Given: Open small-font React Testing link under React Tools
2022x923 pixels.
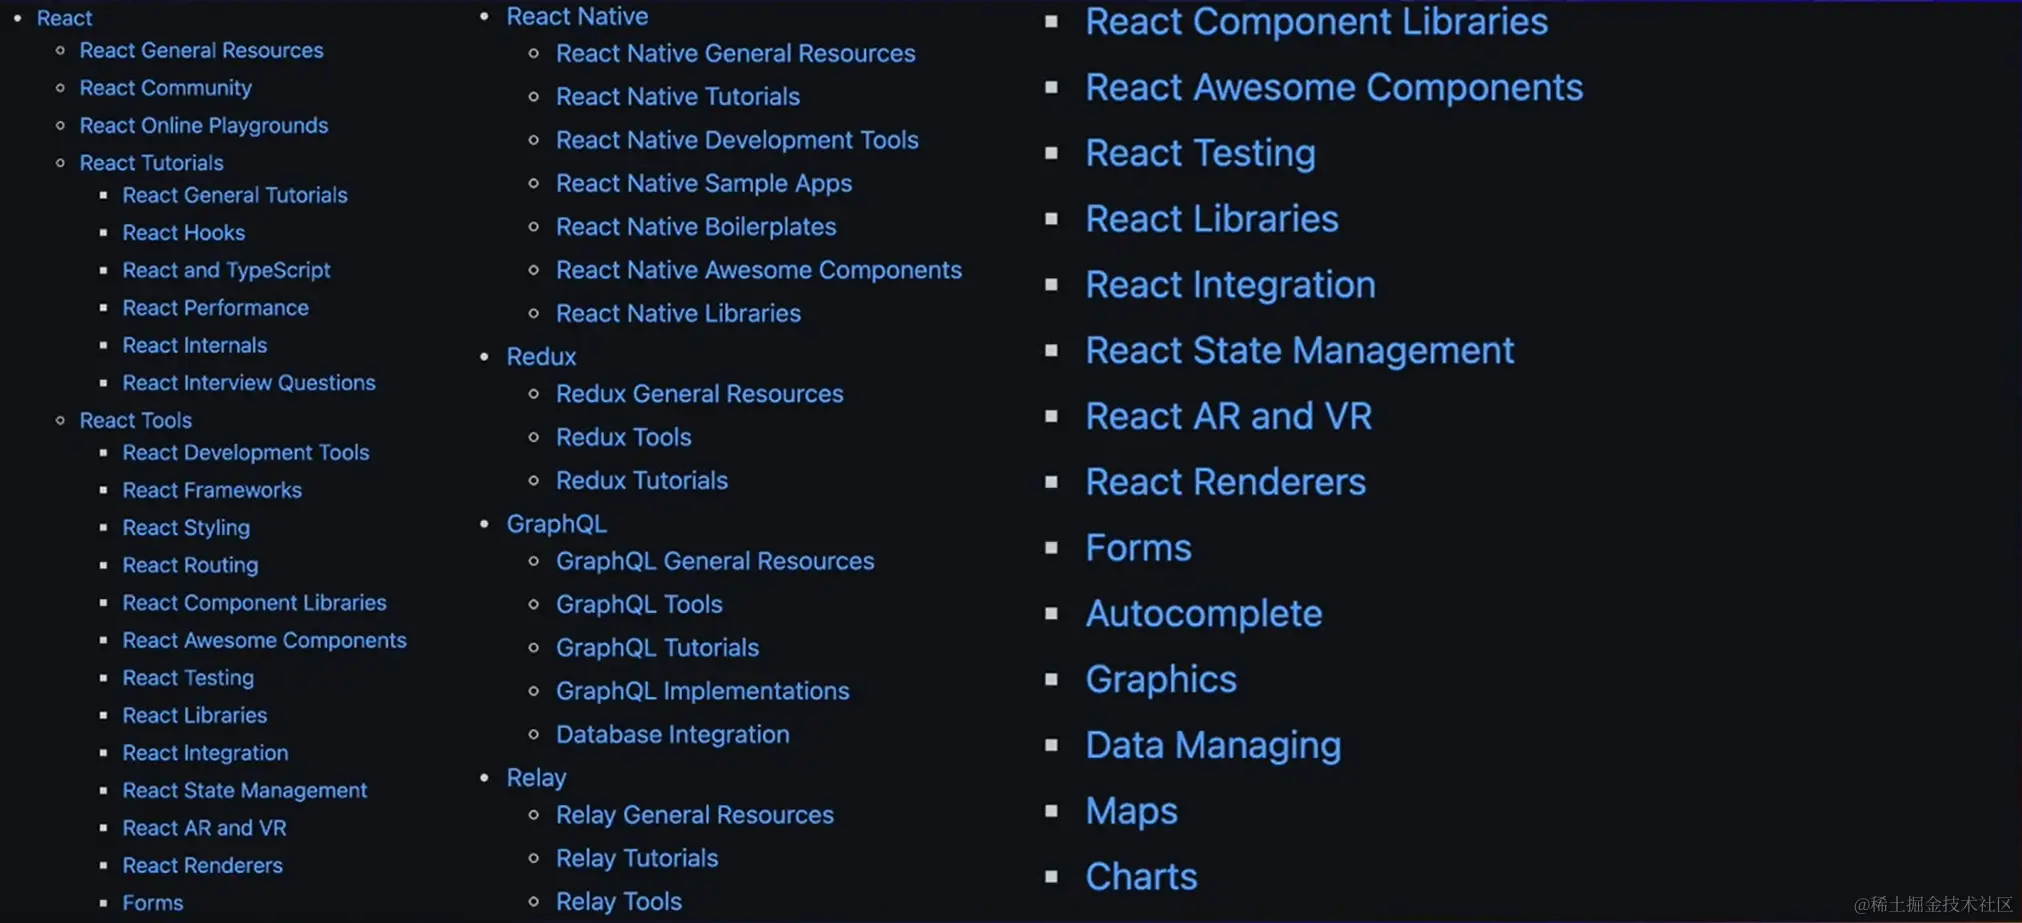Looking at the screenshot, I should tap(188, 678).
